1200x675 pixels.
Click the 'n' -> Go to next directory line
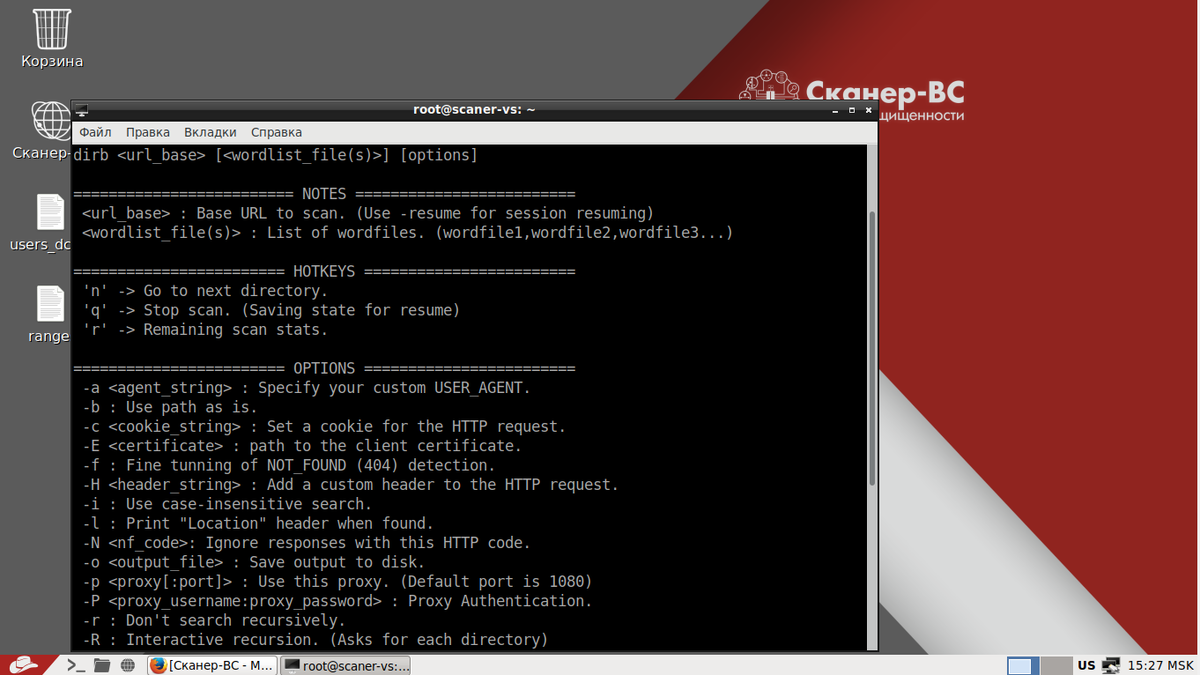click(206, 291)
